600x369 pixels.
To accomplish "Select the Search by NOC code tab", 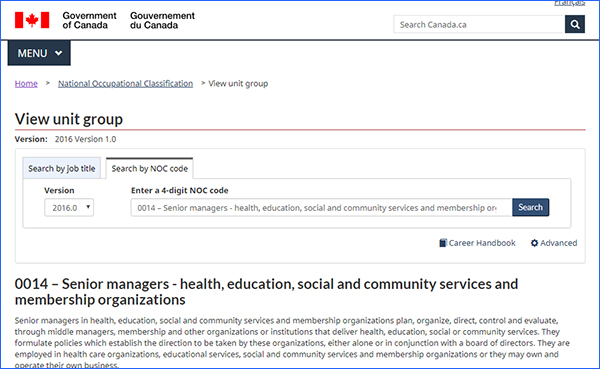I will [x=150, y=168].
